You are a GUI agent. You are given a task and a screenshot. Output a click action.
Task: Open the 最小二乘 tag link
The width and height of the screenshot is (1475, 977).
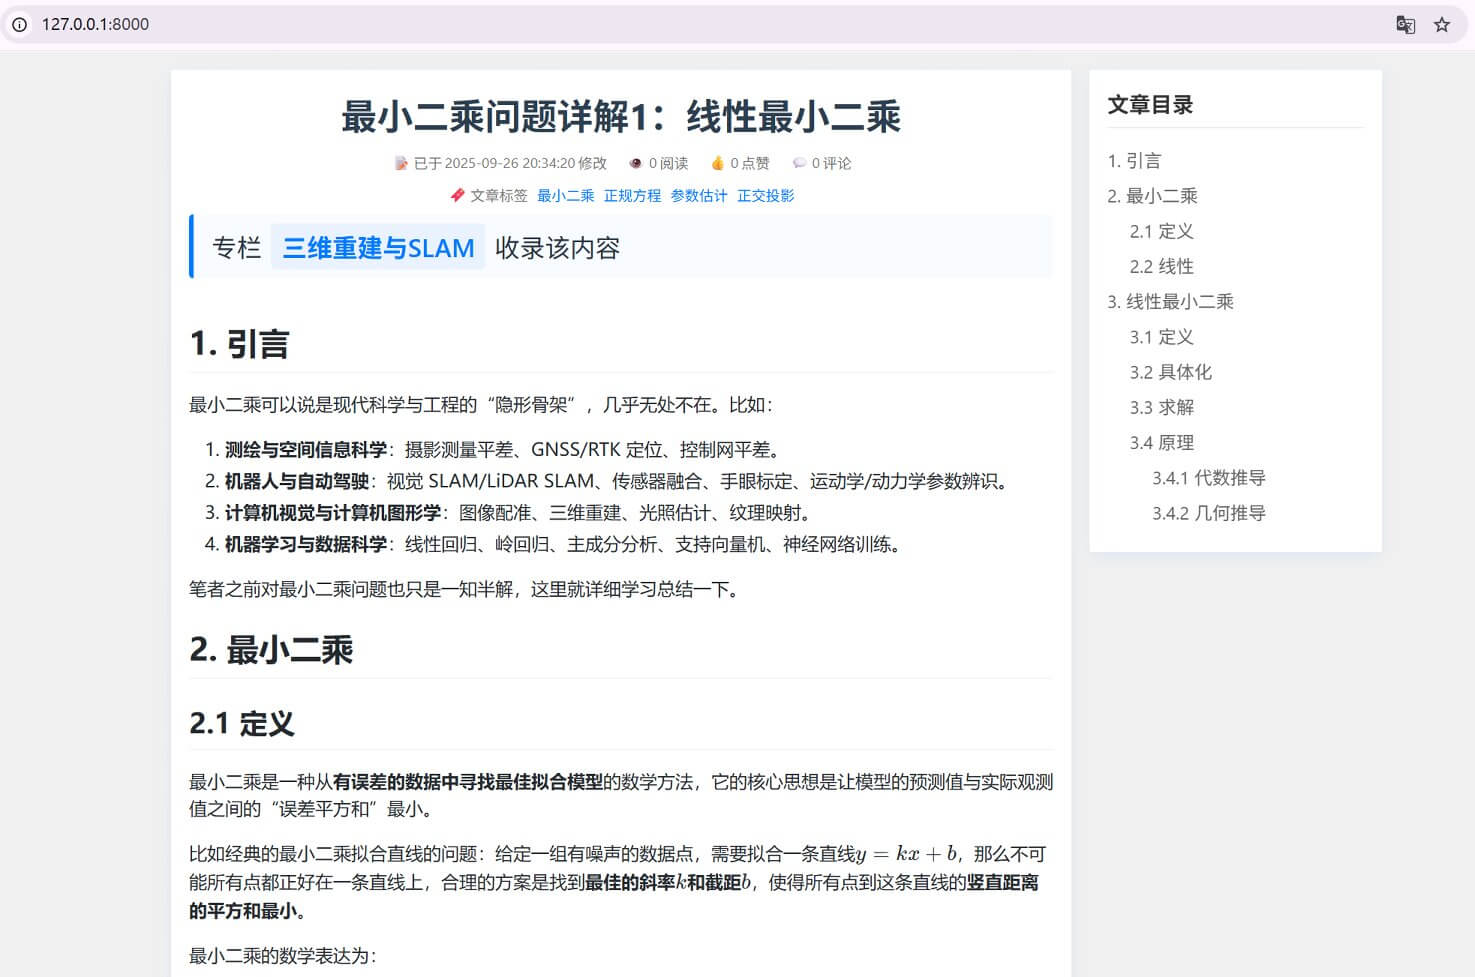(563, 195)
